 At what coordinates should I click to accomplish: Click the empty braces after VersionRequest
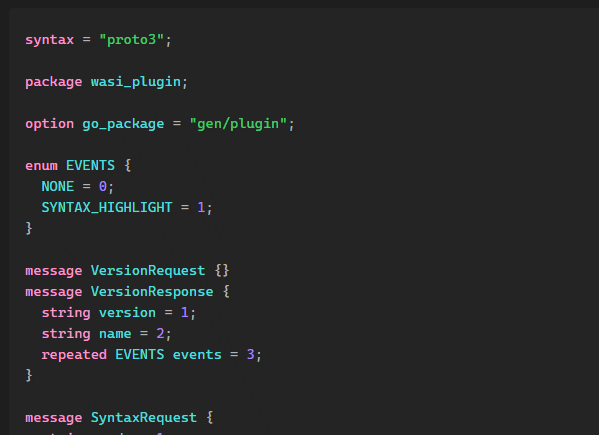tap(222, 271)
